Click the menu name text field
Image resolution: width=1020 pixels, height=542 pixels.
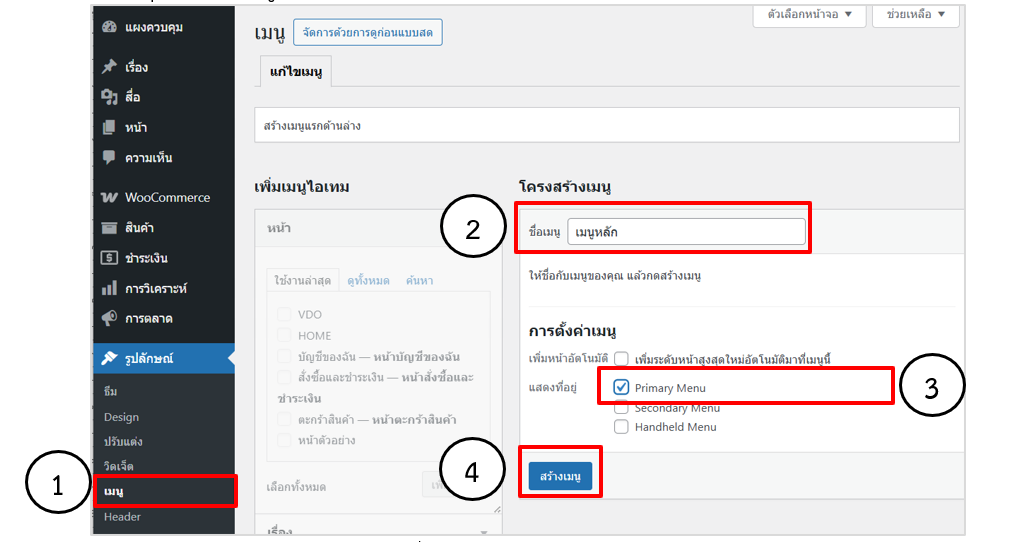685,232
